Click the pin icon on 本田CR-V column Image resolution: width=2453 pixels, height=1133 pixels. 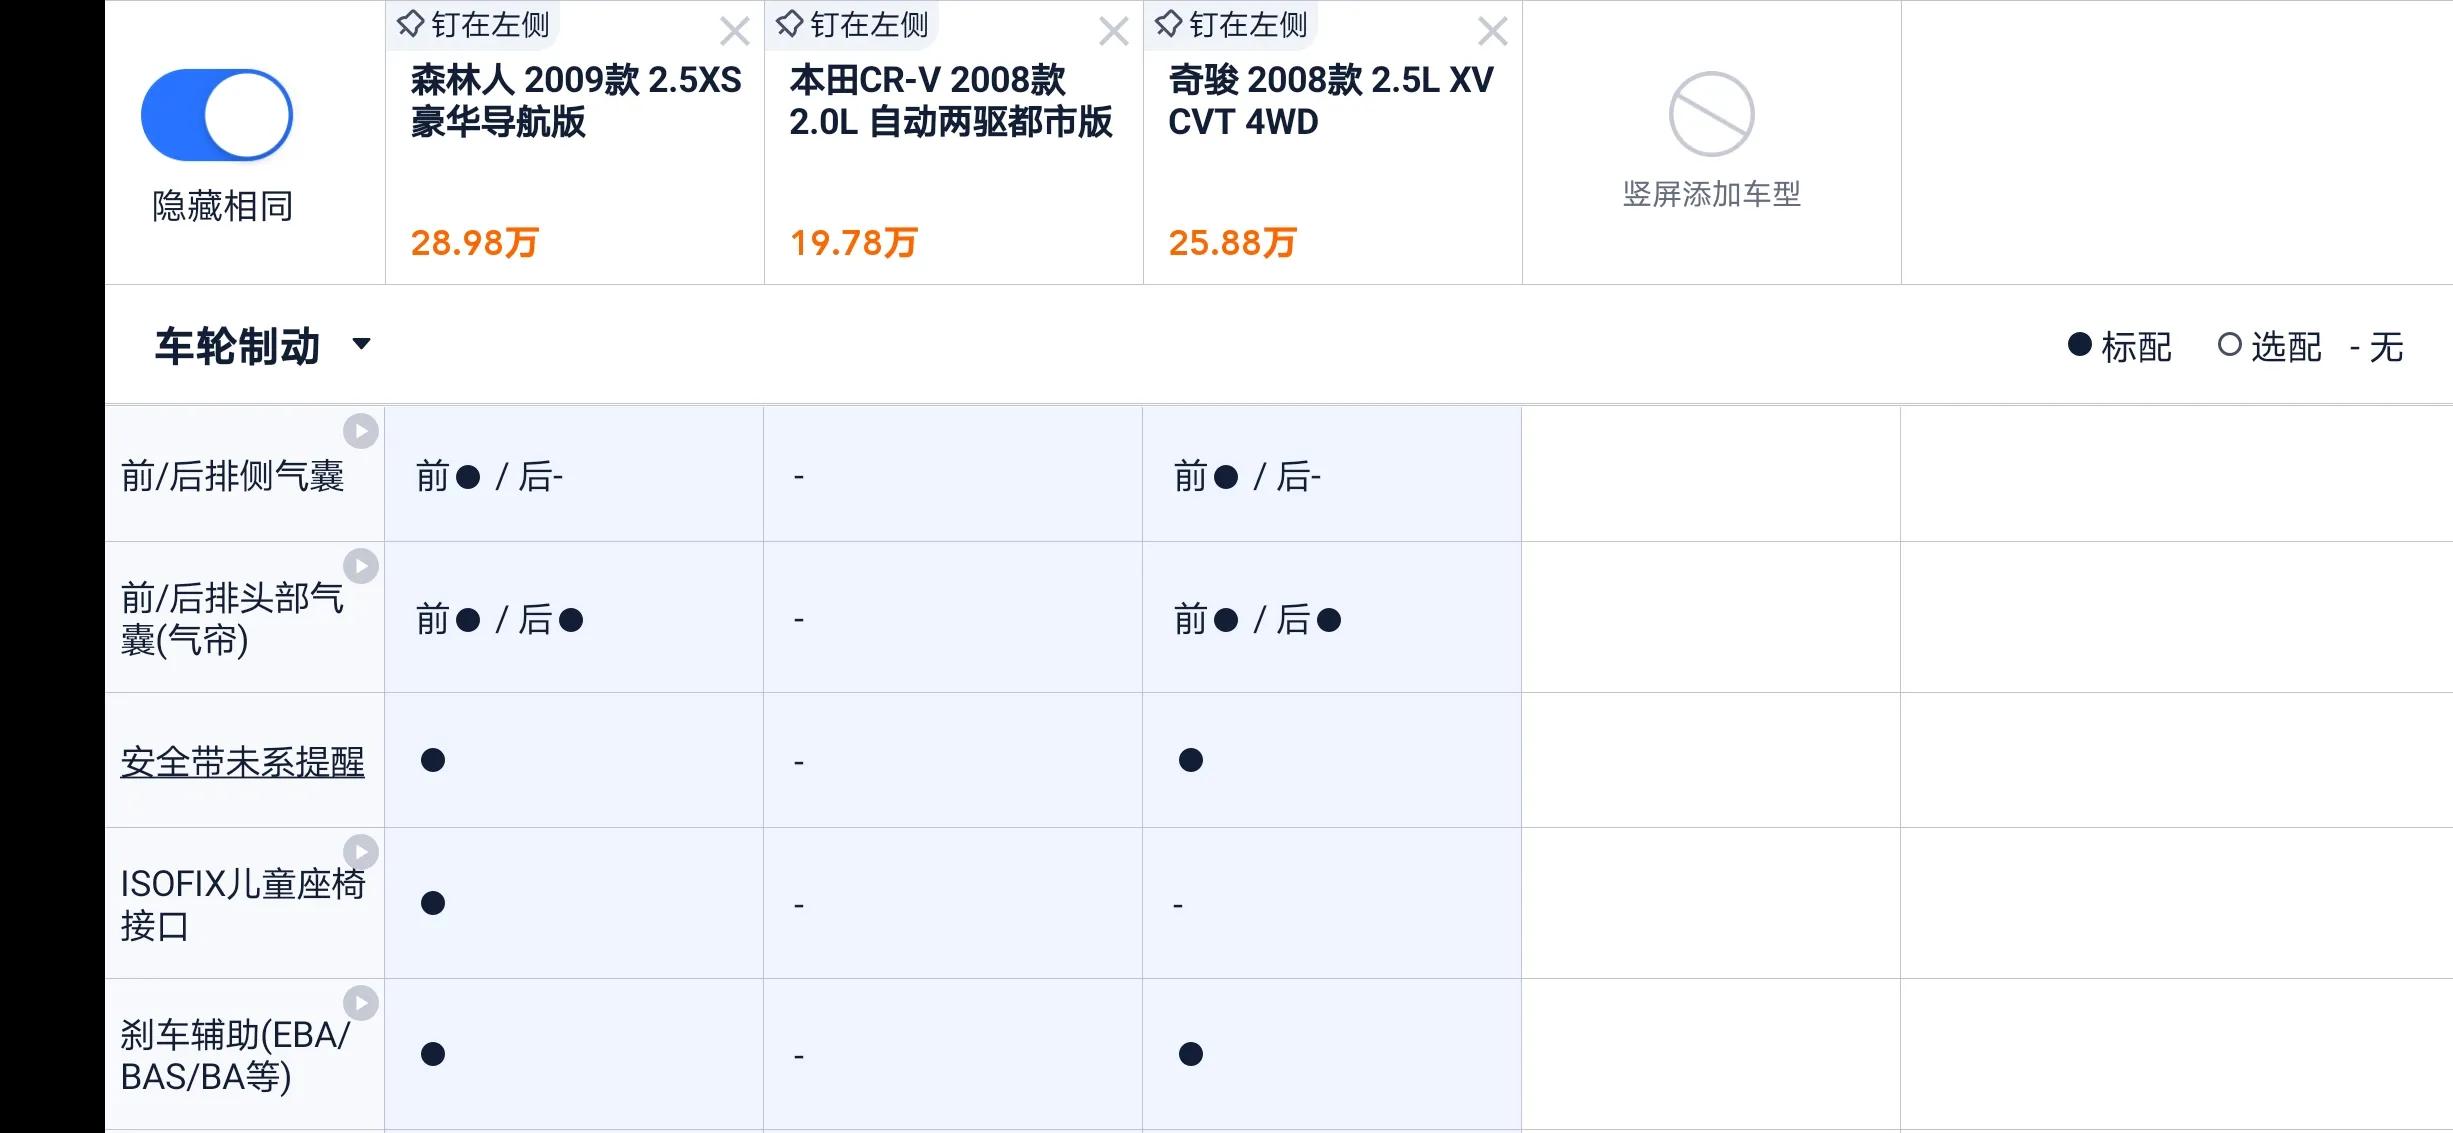[x=788, y=23]
